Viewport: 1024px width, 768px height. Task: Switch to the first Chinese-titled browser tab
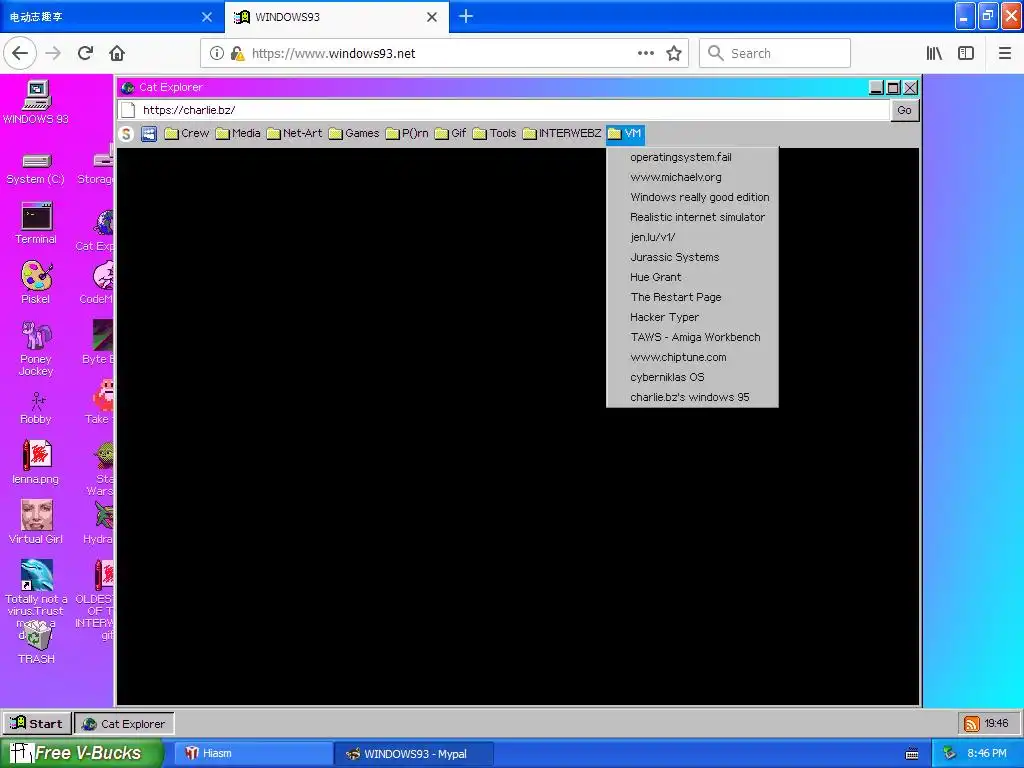point(111,17)
